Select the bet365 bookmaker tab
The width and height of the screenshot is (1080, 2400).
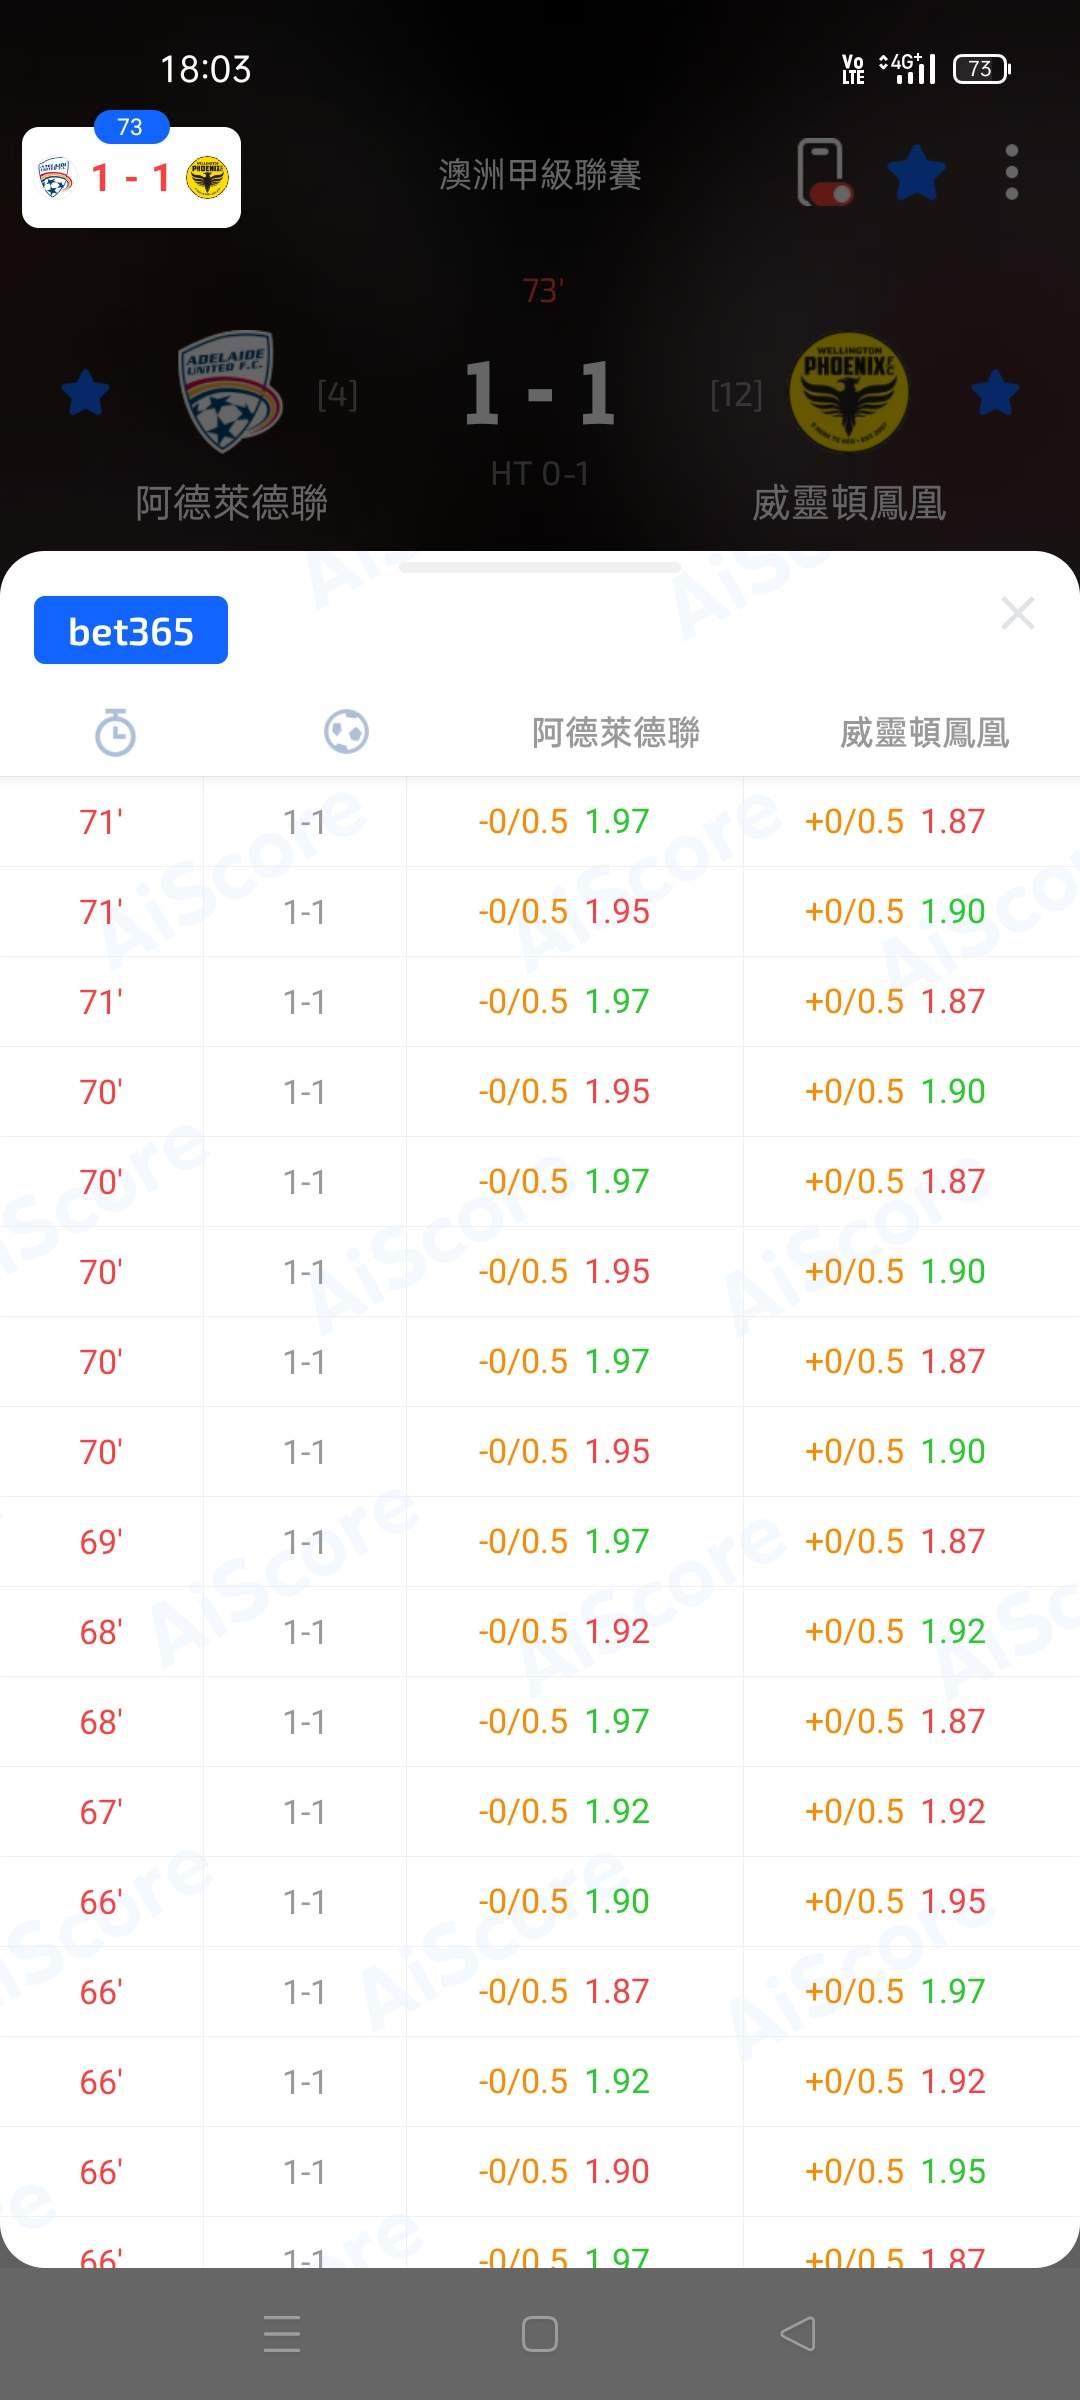pyautogui.click(x=131, y=631)
